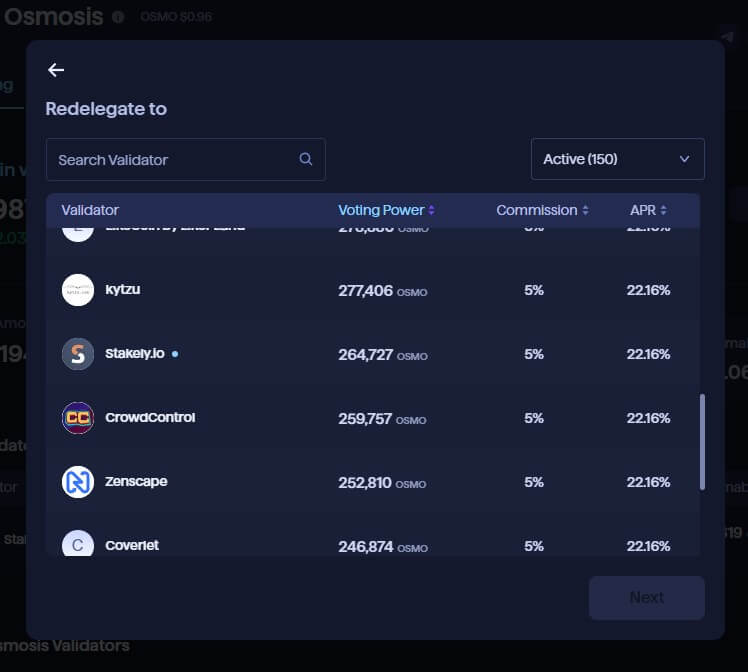This screenshot has height=672, width=748.
Task: Click the 22.16% APR for Stakely.io
Action: click(648, 354)
